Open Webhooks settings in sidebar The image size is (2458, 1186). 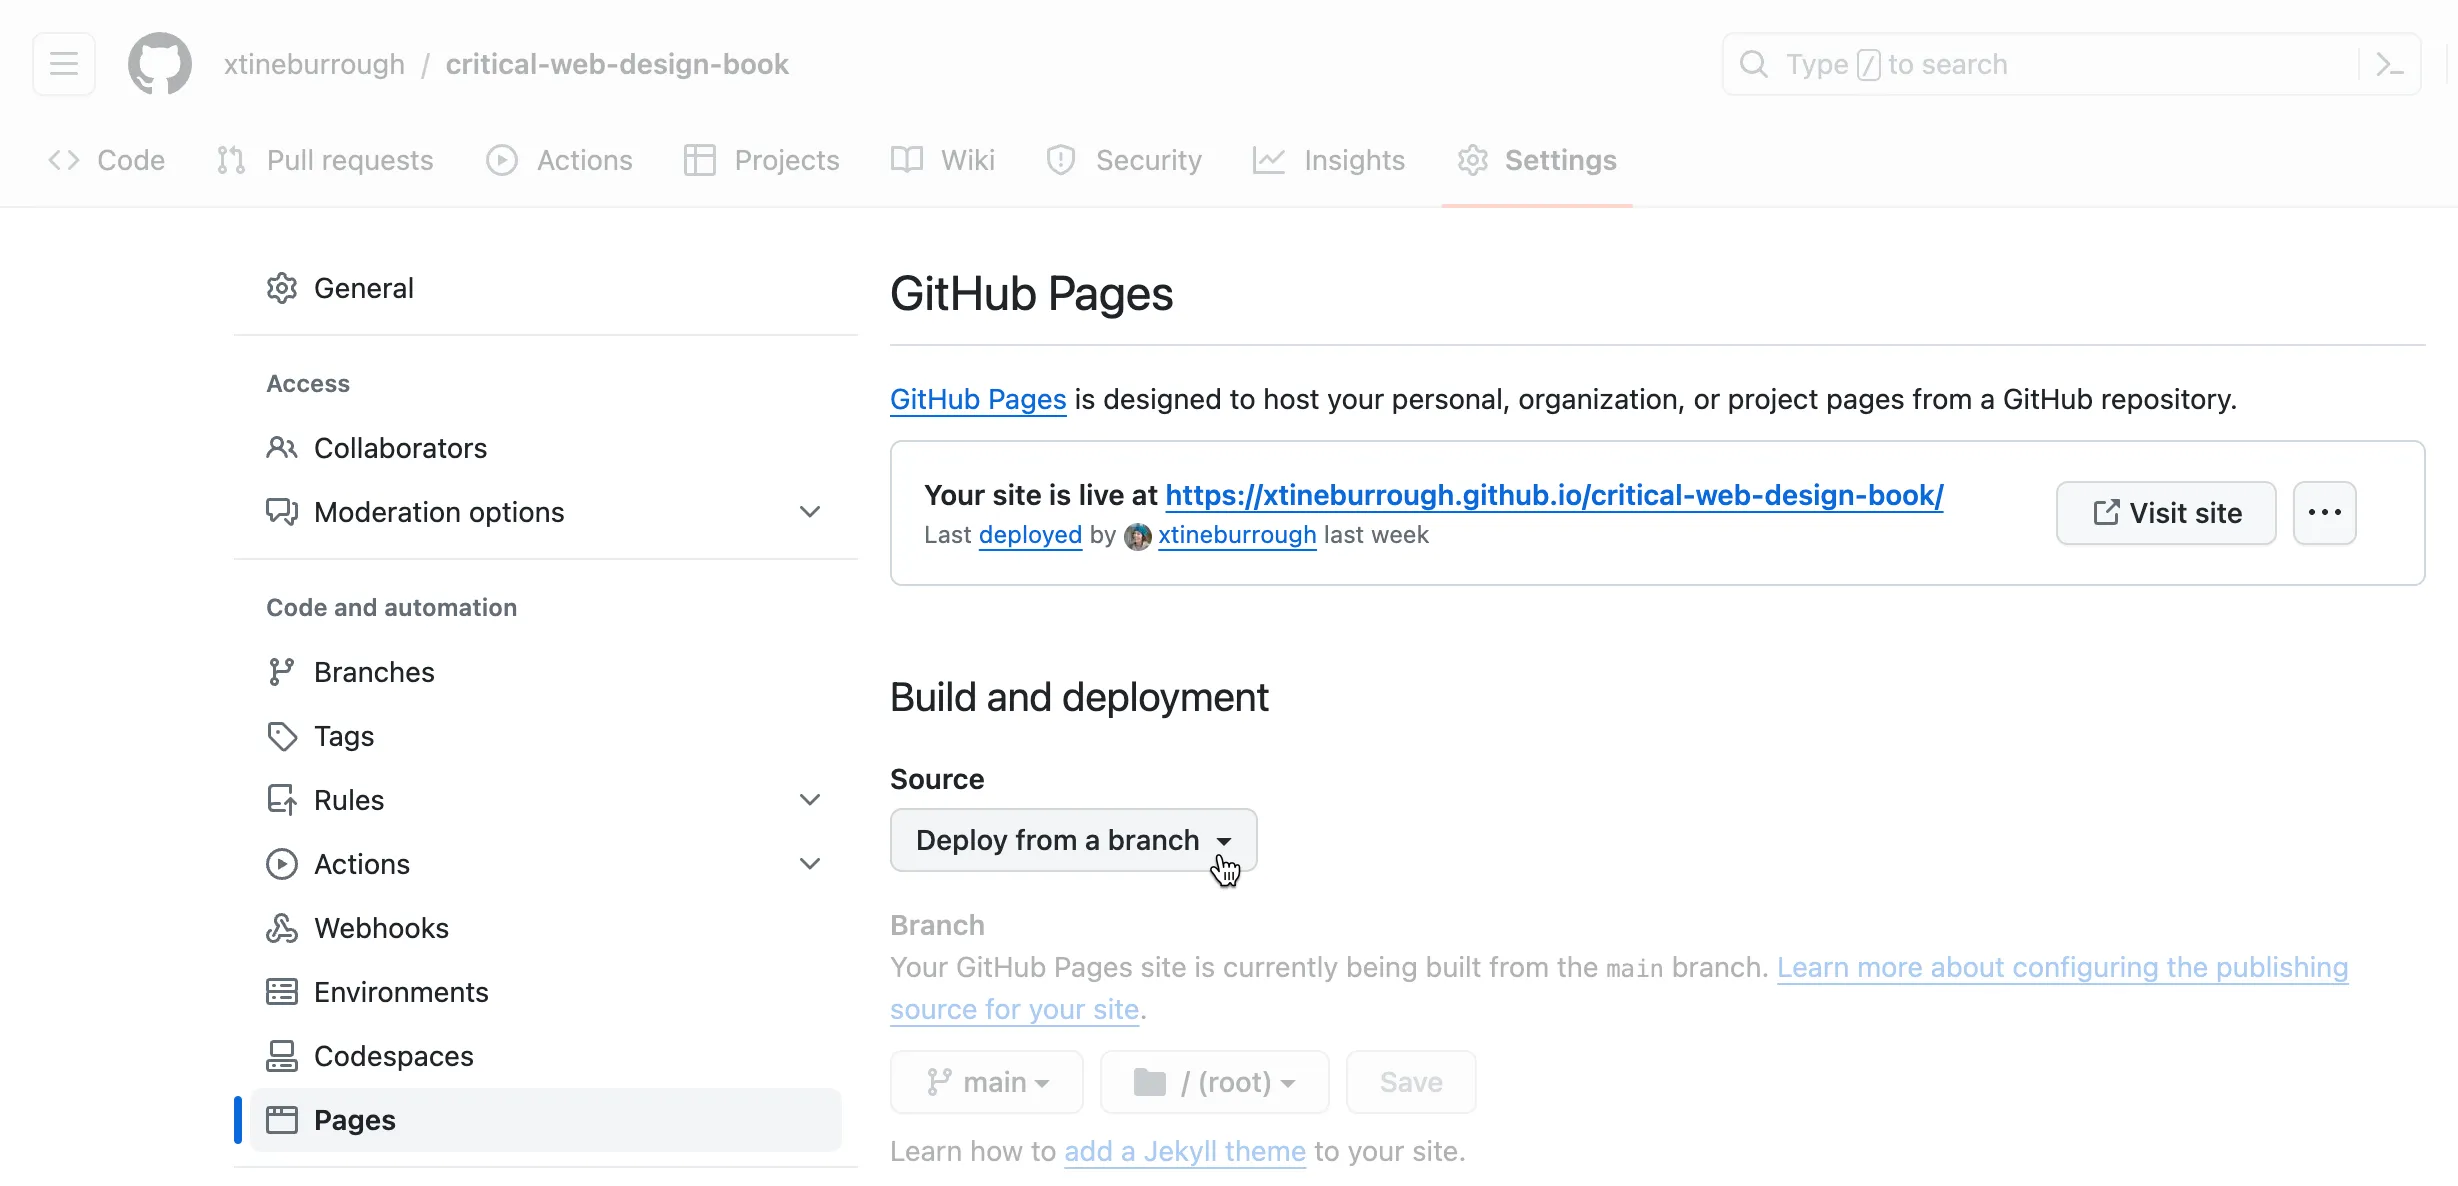click(381, 928)
